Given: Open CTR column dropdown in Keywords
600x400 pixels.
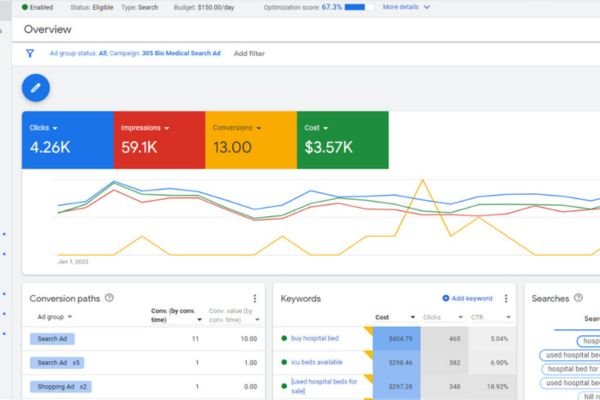Looking at the screenshot, I should (508, 317).
